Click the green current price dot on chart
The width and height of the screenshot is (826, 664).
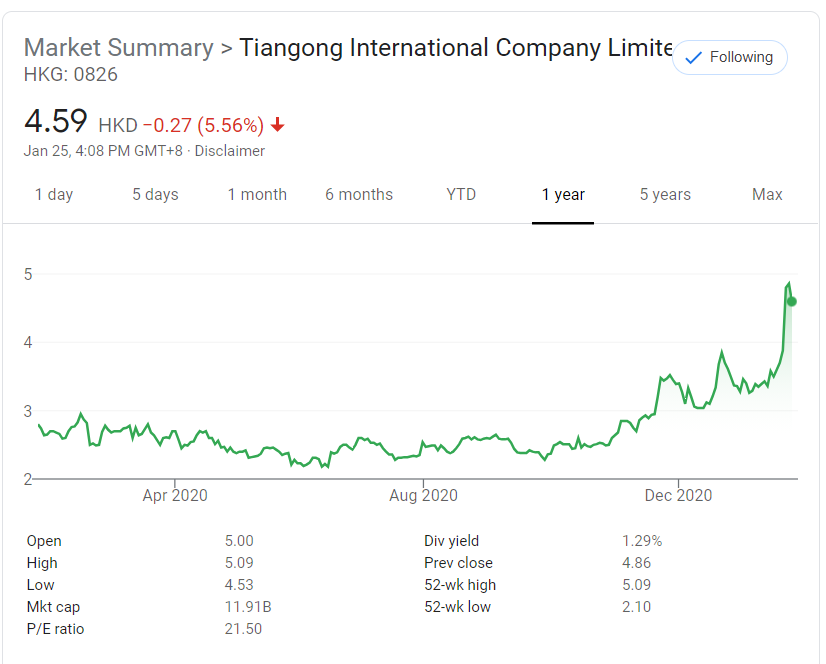tap(791, 301)
